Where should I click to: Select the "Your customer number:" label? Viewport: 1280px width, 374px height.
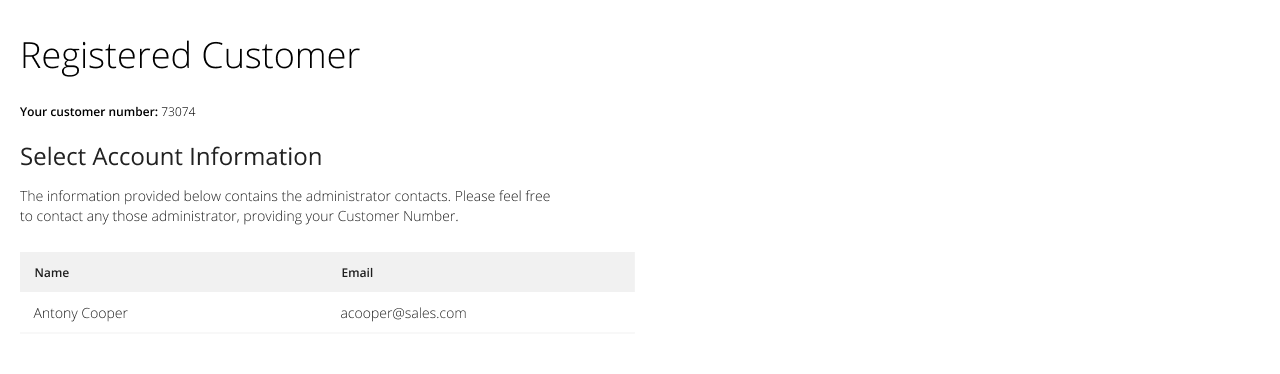(89, 112)
